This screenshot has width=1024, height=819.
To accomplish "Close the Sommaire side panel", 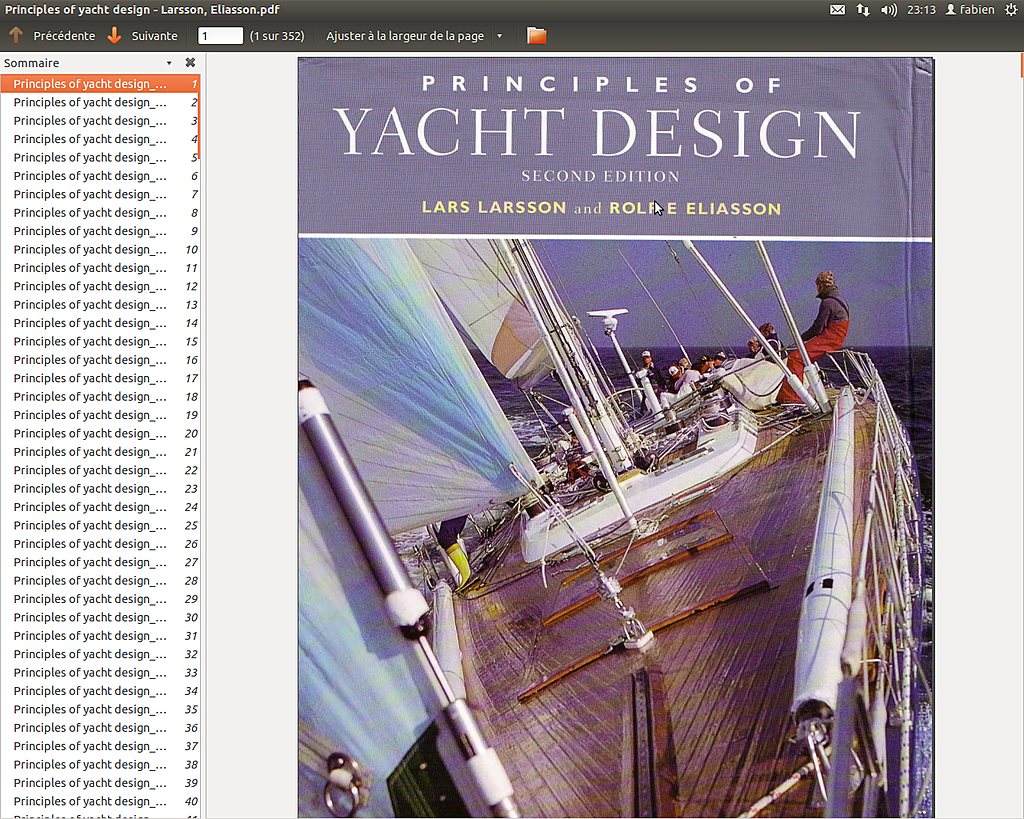I will pos(190,63).
